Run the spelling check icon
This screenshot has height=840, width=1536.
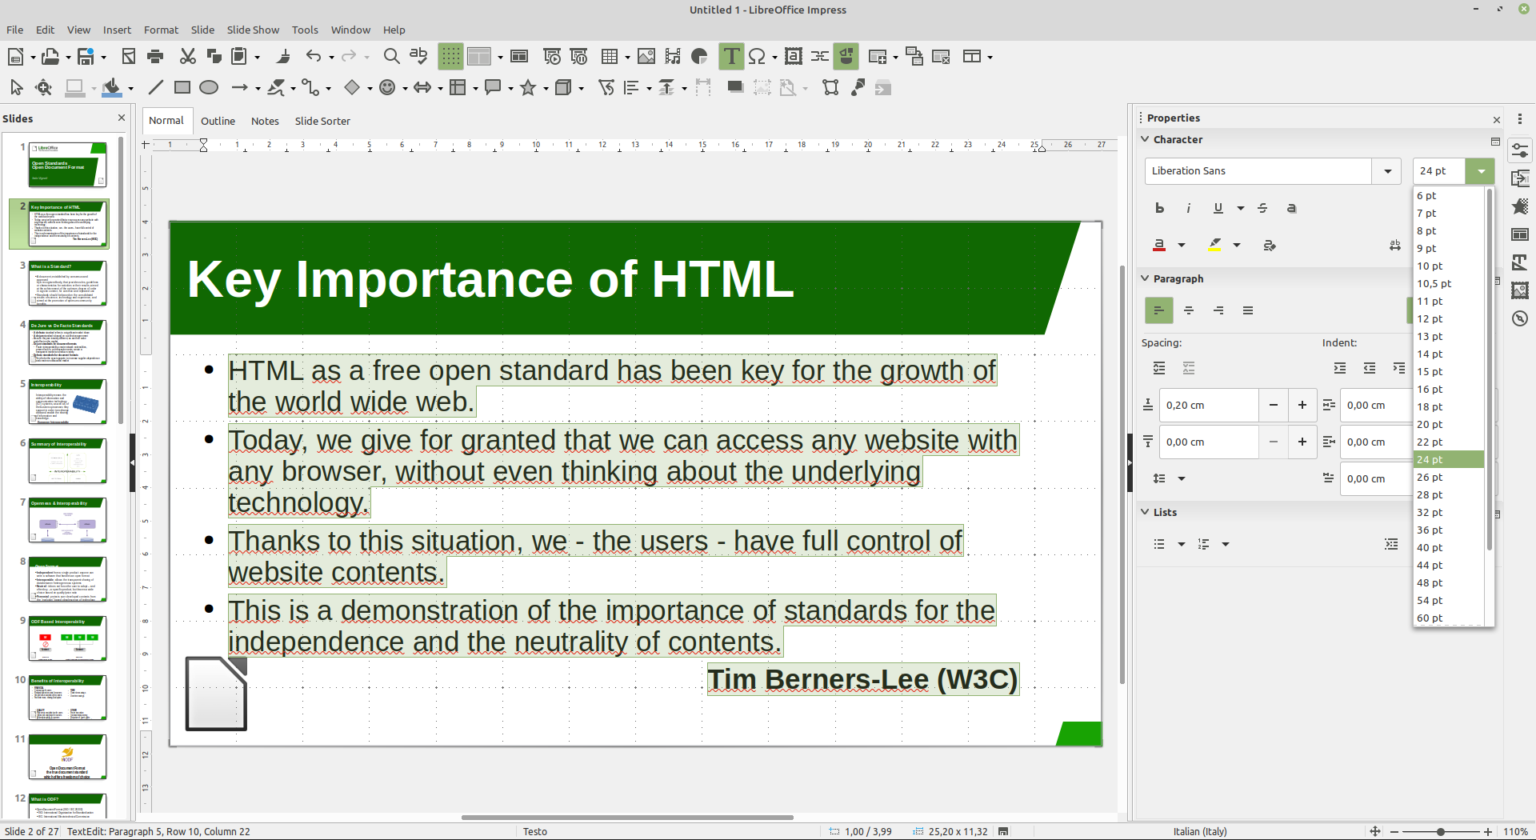418,56
